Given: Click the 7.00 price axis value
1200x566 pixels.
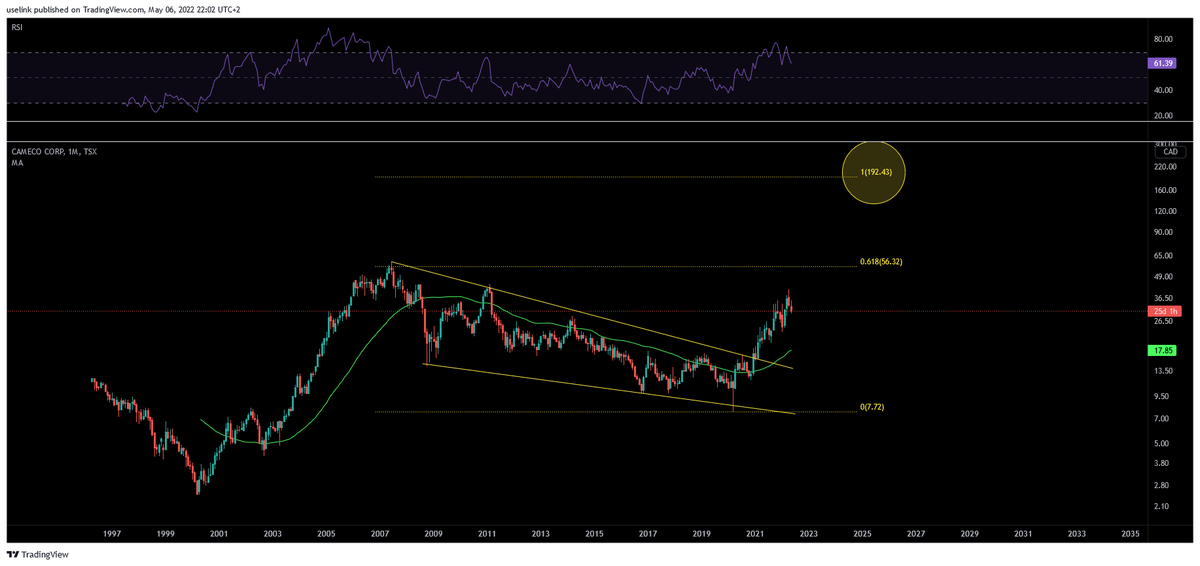Looking at the screenshot, I should [1161, 418].
